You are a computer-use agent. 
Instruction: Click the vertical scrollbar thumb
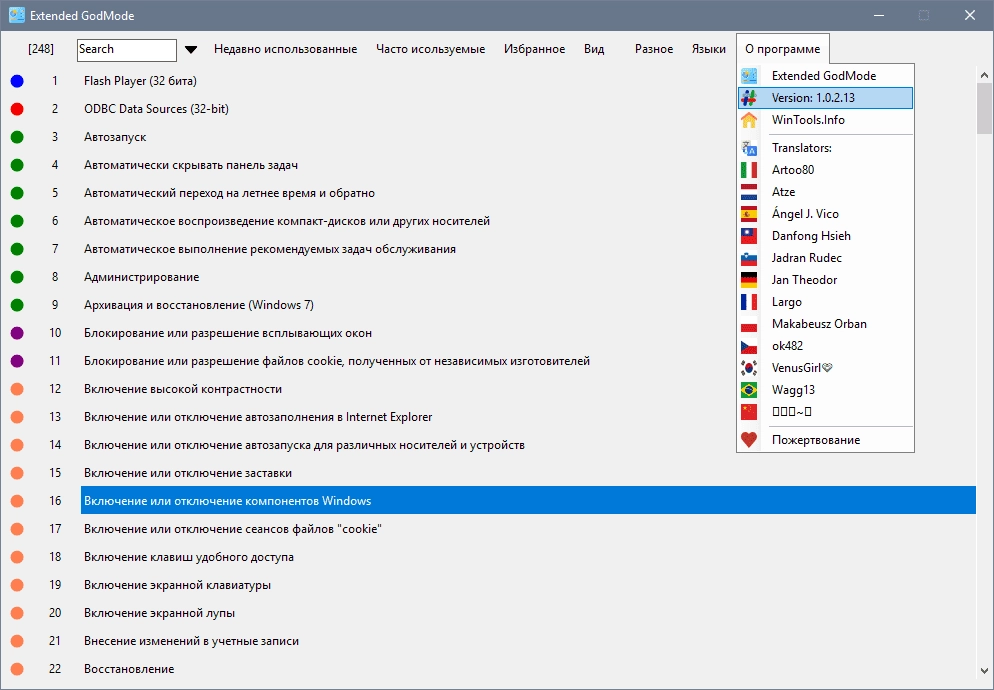click(x=984, y=108)
